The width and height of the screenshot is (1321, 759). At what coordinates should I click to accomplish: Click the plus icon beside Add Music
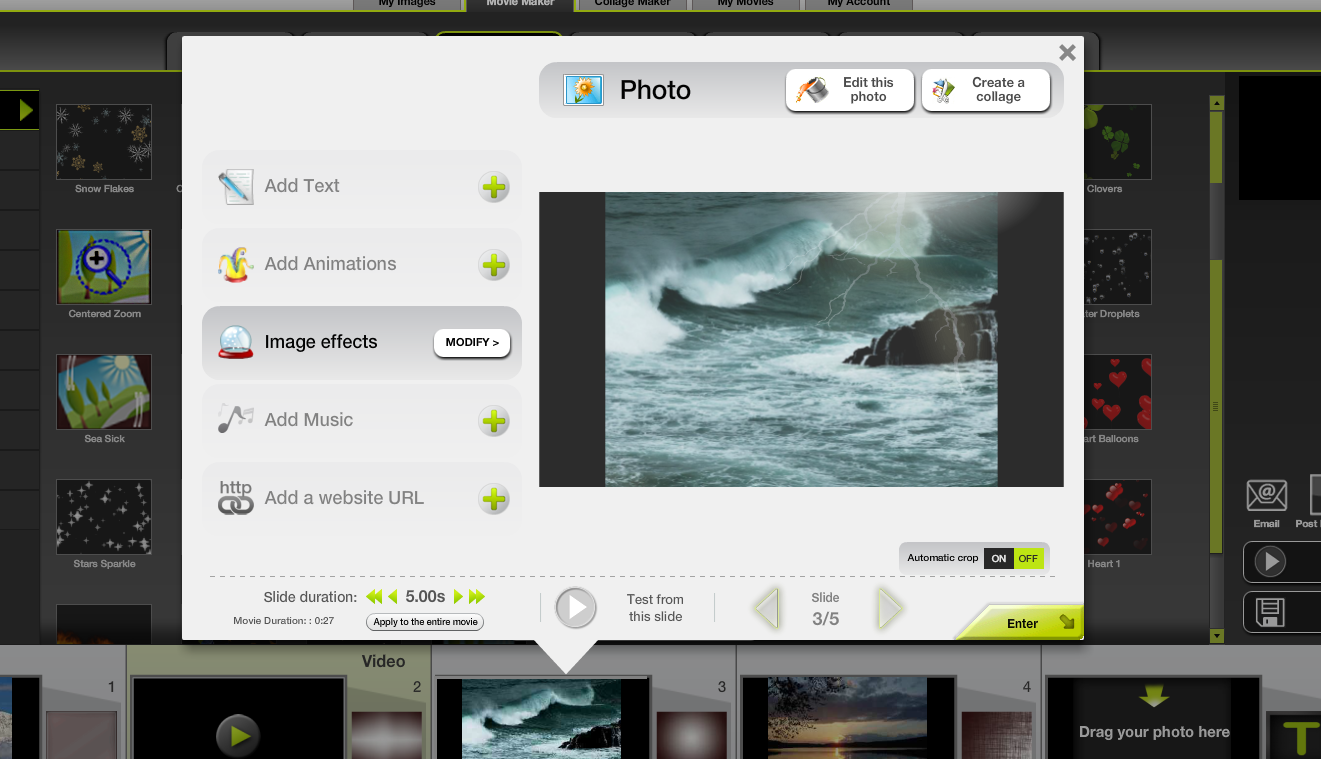pos(494,421)
